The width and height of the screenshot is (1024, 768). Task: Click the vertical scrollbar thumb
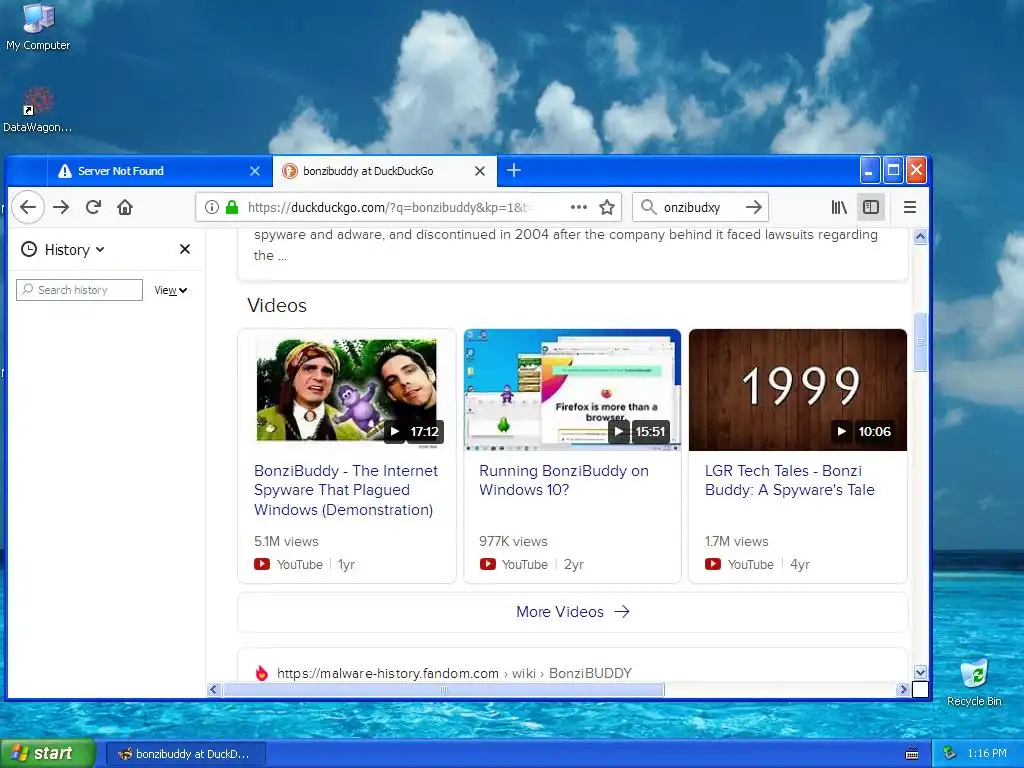pos(920,342)
